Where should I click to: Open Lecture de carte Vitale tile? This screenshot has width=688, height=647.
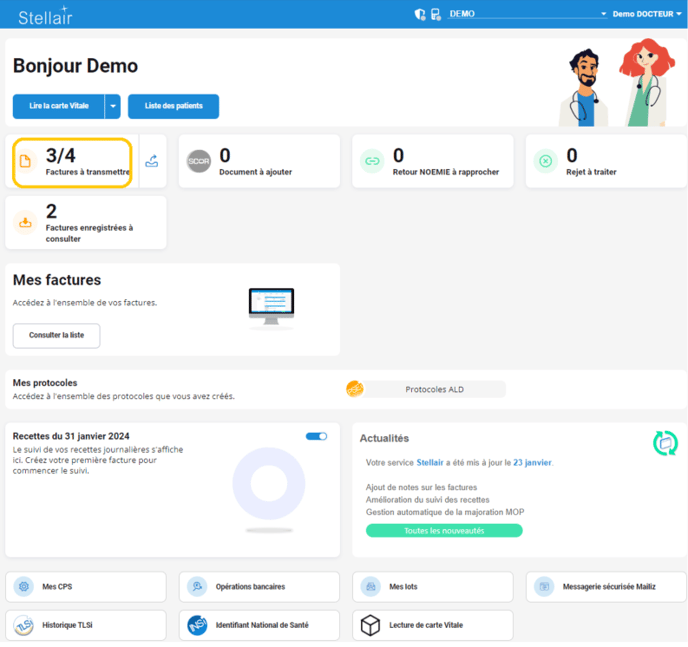click(432, 625)
